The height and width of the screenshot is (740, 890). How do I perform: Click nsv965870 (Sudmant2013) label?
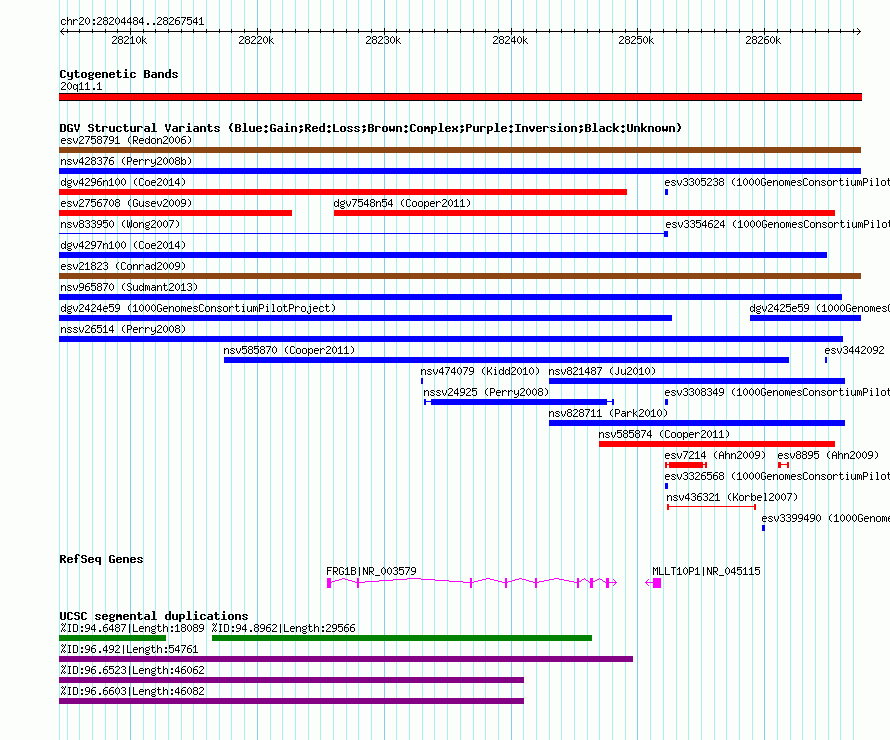coord(129,287)
